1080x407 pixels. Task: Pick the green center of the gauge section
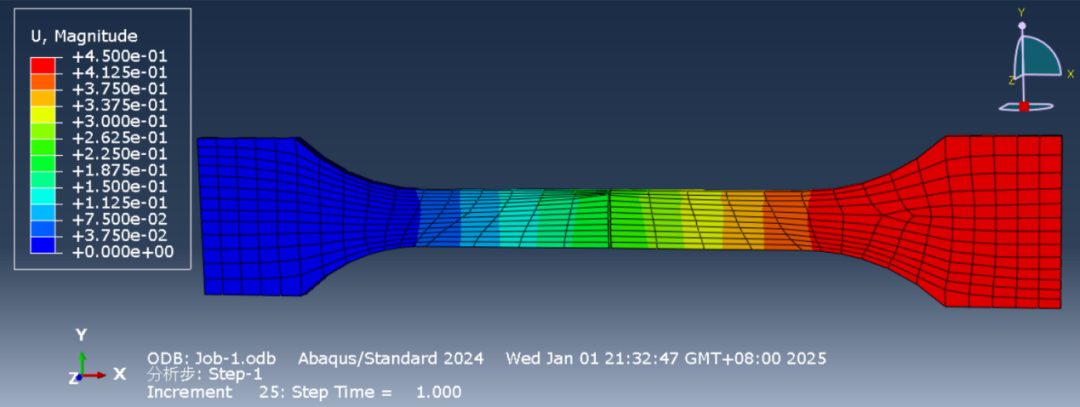click(610, 219)
